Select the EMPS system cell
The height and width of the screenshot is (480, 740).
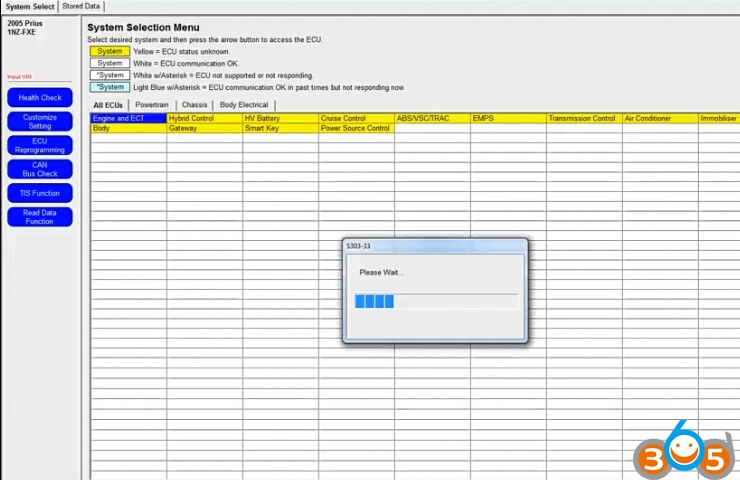[508, 118]
